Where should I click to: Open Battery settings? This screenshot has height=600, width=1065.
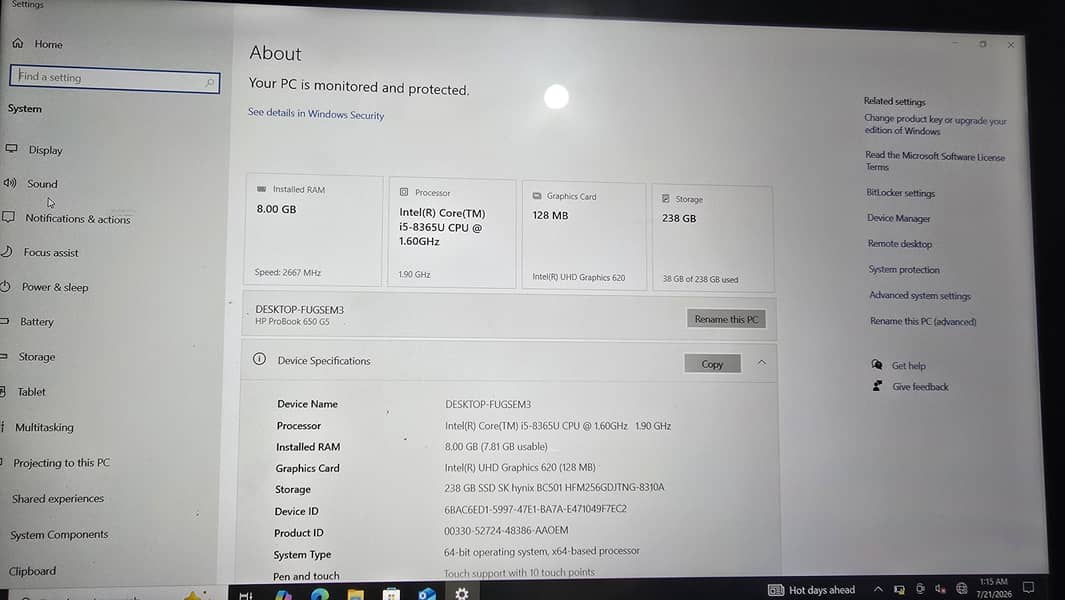pos(27,321)
